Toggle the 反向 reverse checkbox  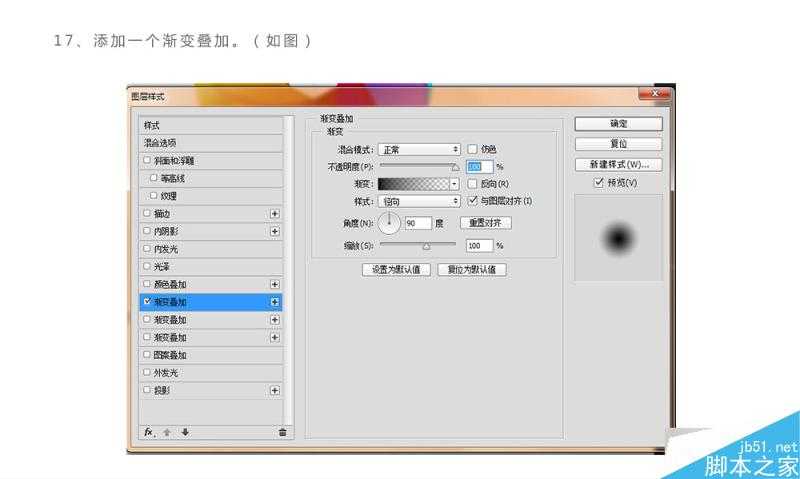472,184
